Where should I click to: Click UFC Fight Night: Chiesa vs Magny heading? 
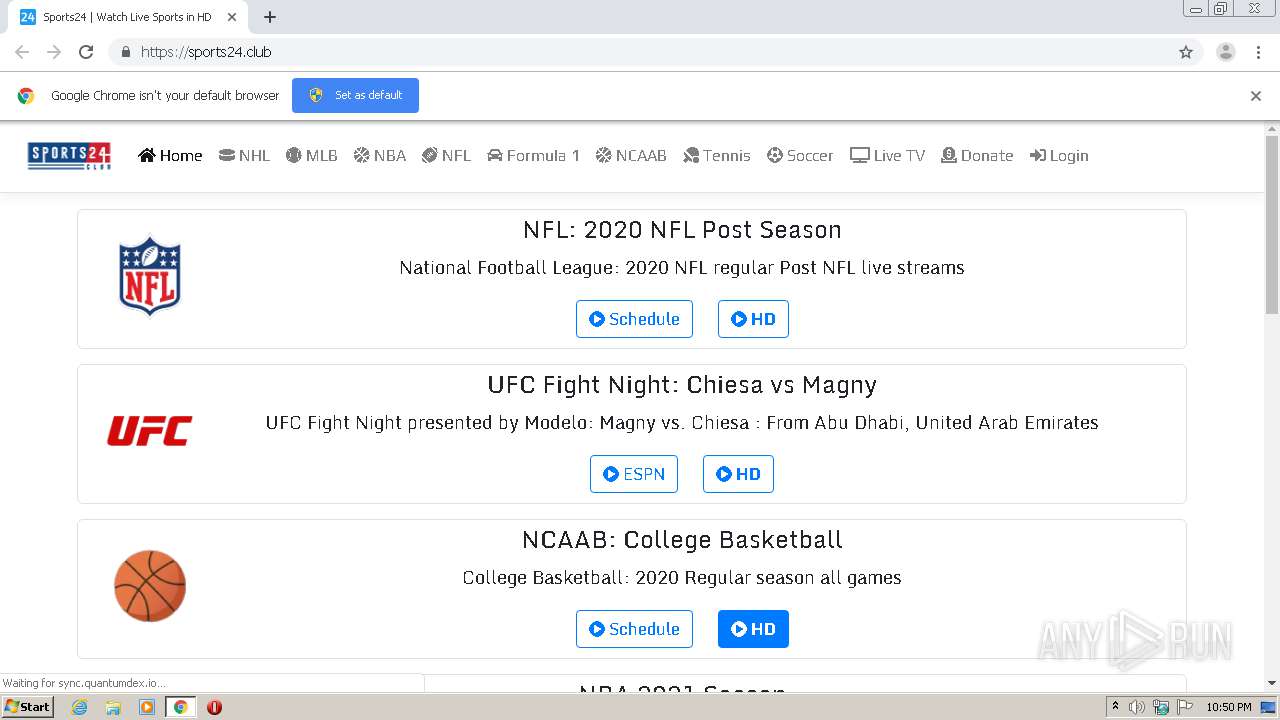coord(682,385)
